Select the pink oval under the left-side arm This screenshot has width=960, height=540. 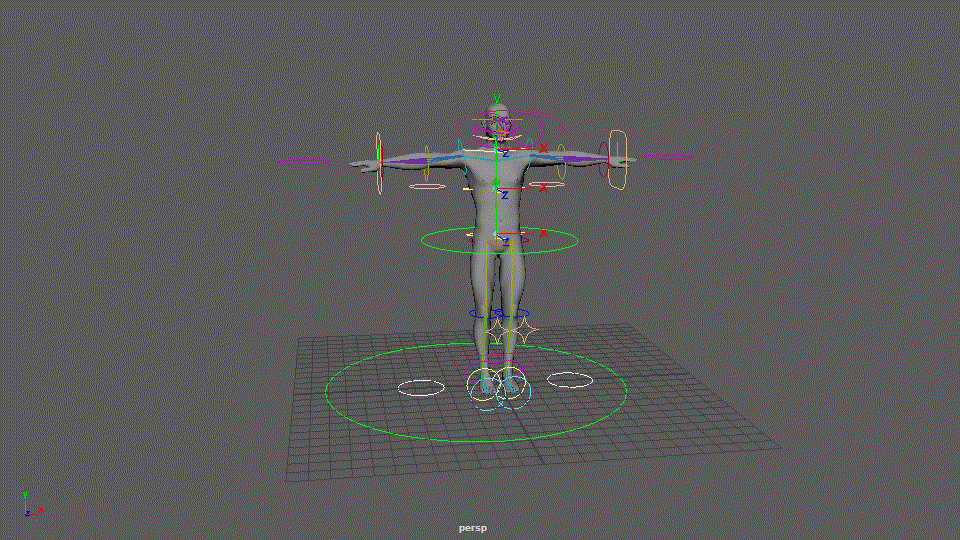pyautogui.click(x=427, y=187)
